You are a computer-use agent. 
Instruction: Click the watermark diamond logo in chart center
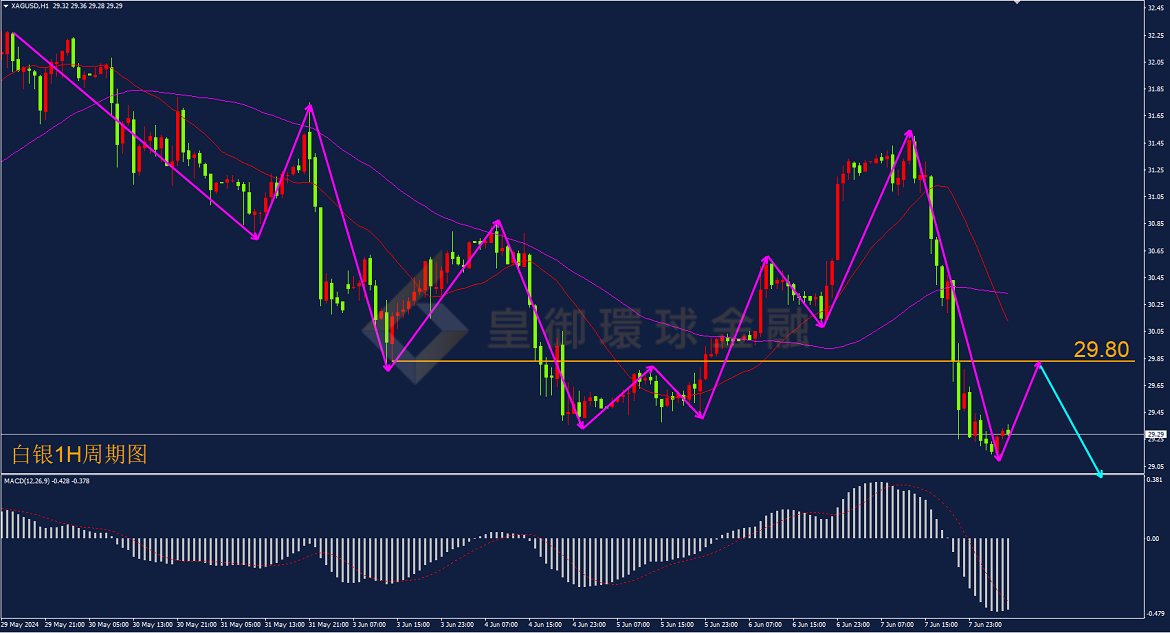point(415,327)
